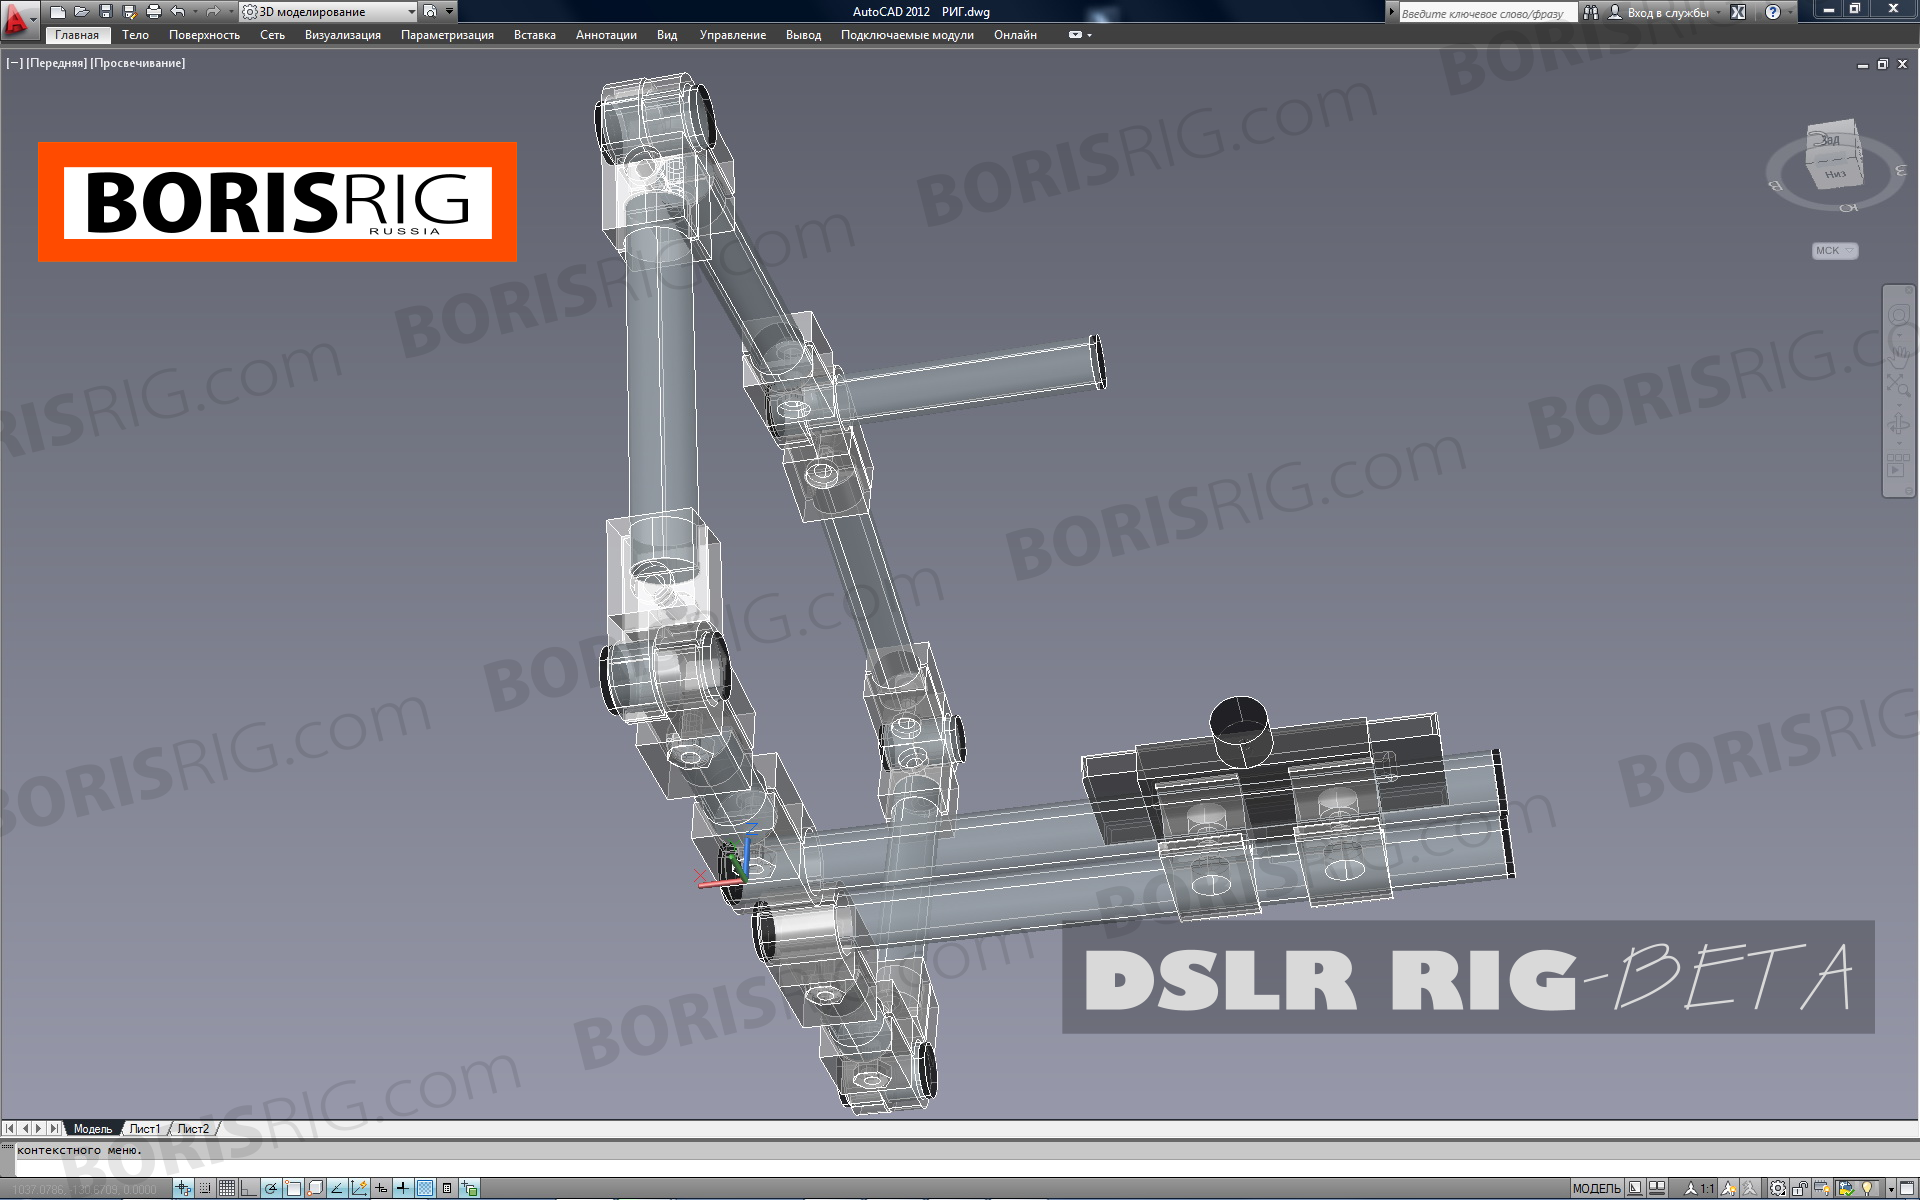Click the МОДЕЛЬ space button in status bar
The image size is (1920, 1200).
(x=1597, y=1188)
